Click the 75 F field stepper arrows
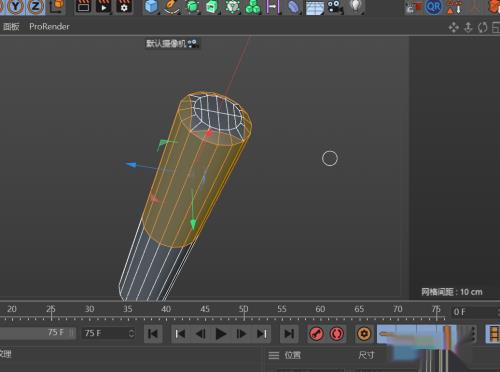 (132, 333)
